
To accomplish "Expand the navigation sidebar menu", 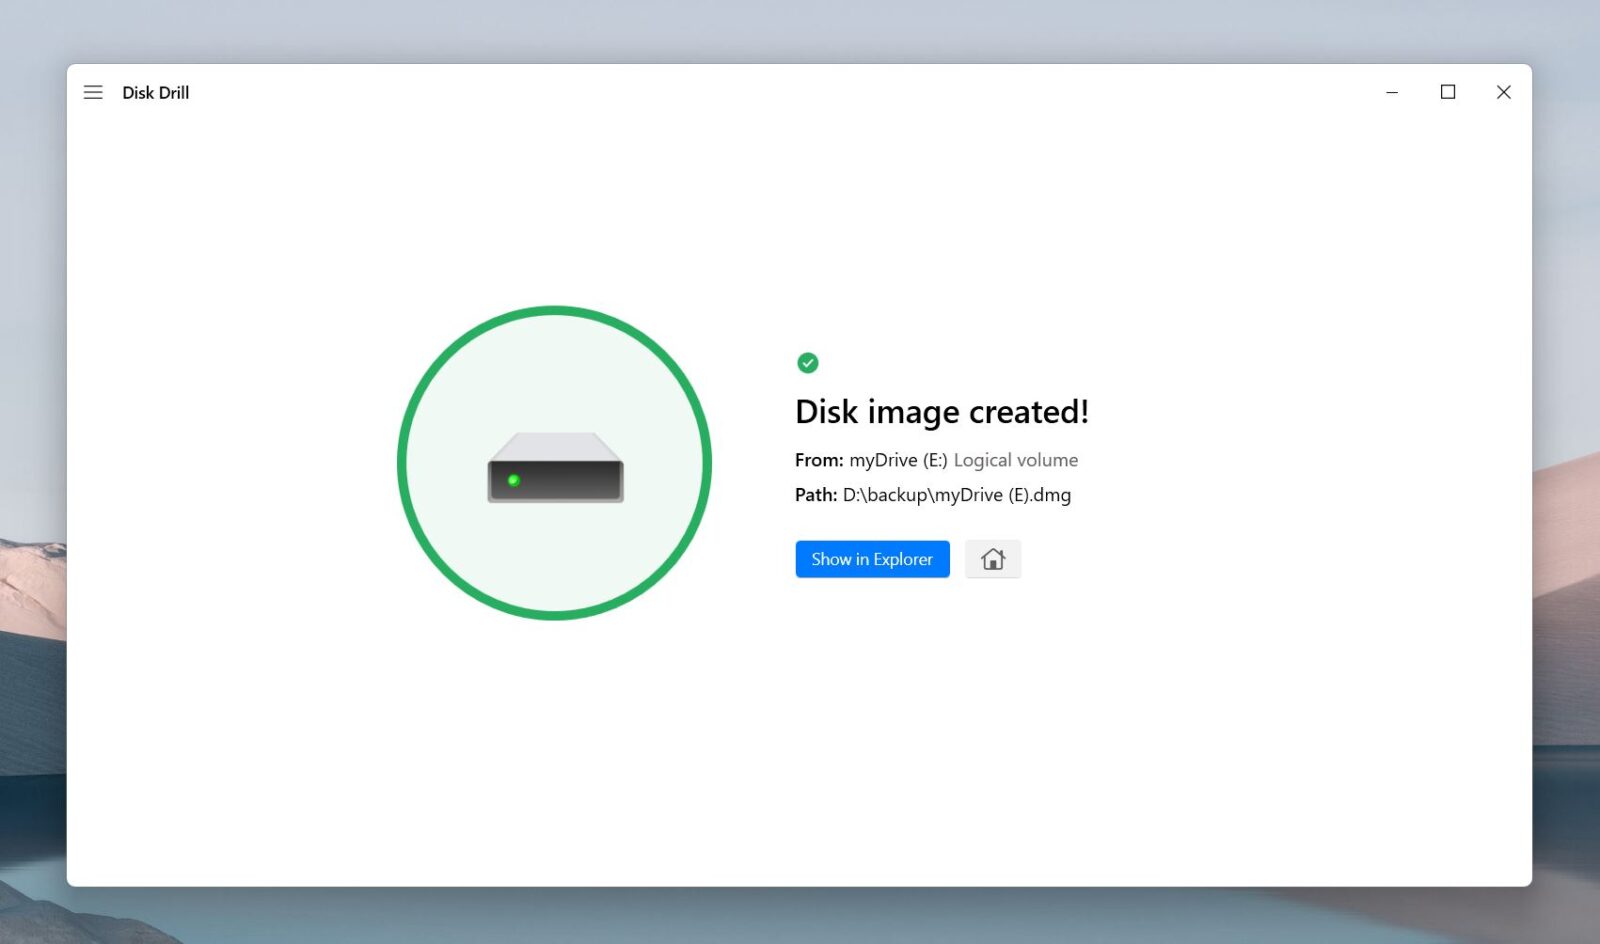I will (93, 92).
